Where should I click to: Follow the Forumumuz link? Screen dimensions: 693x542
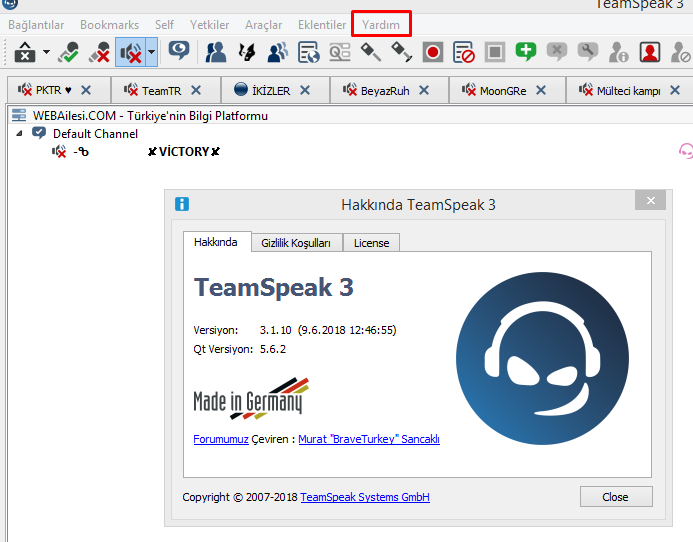point(221,439)
